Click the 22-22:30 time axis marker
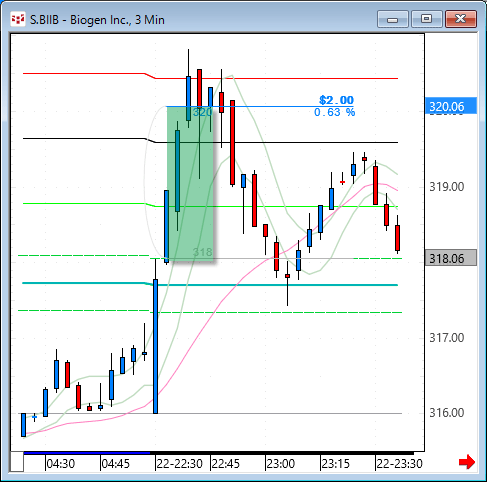Viewport: 487px width, 482px height. coord(179,463)
